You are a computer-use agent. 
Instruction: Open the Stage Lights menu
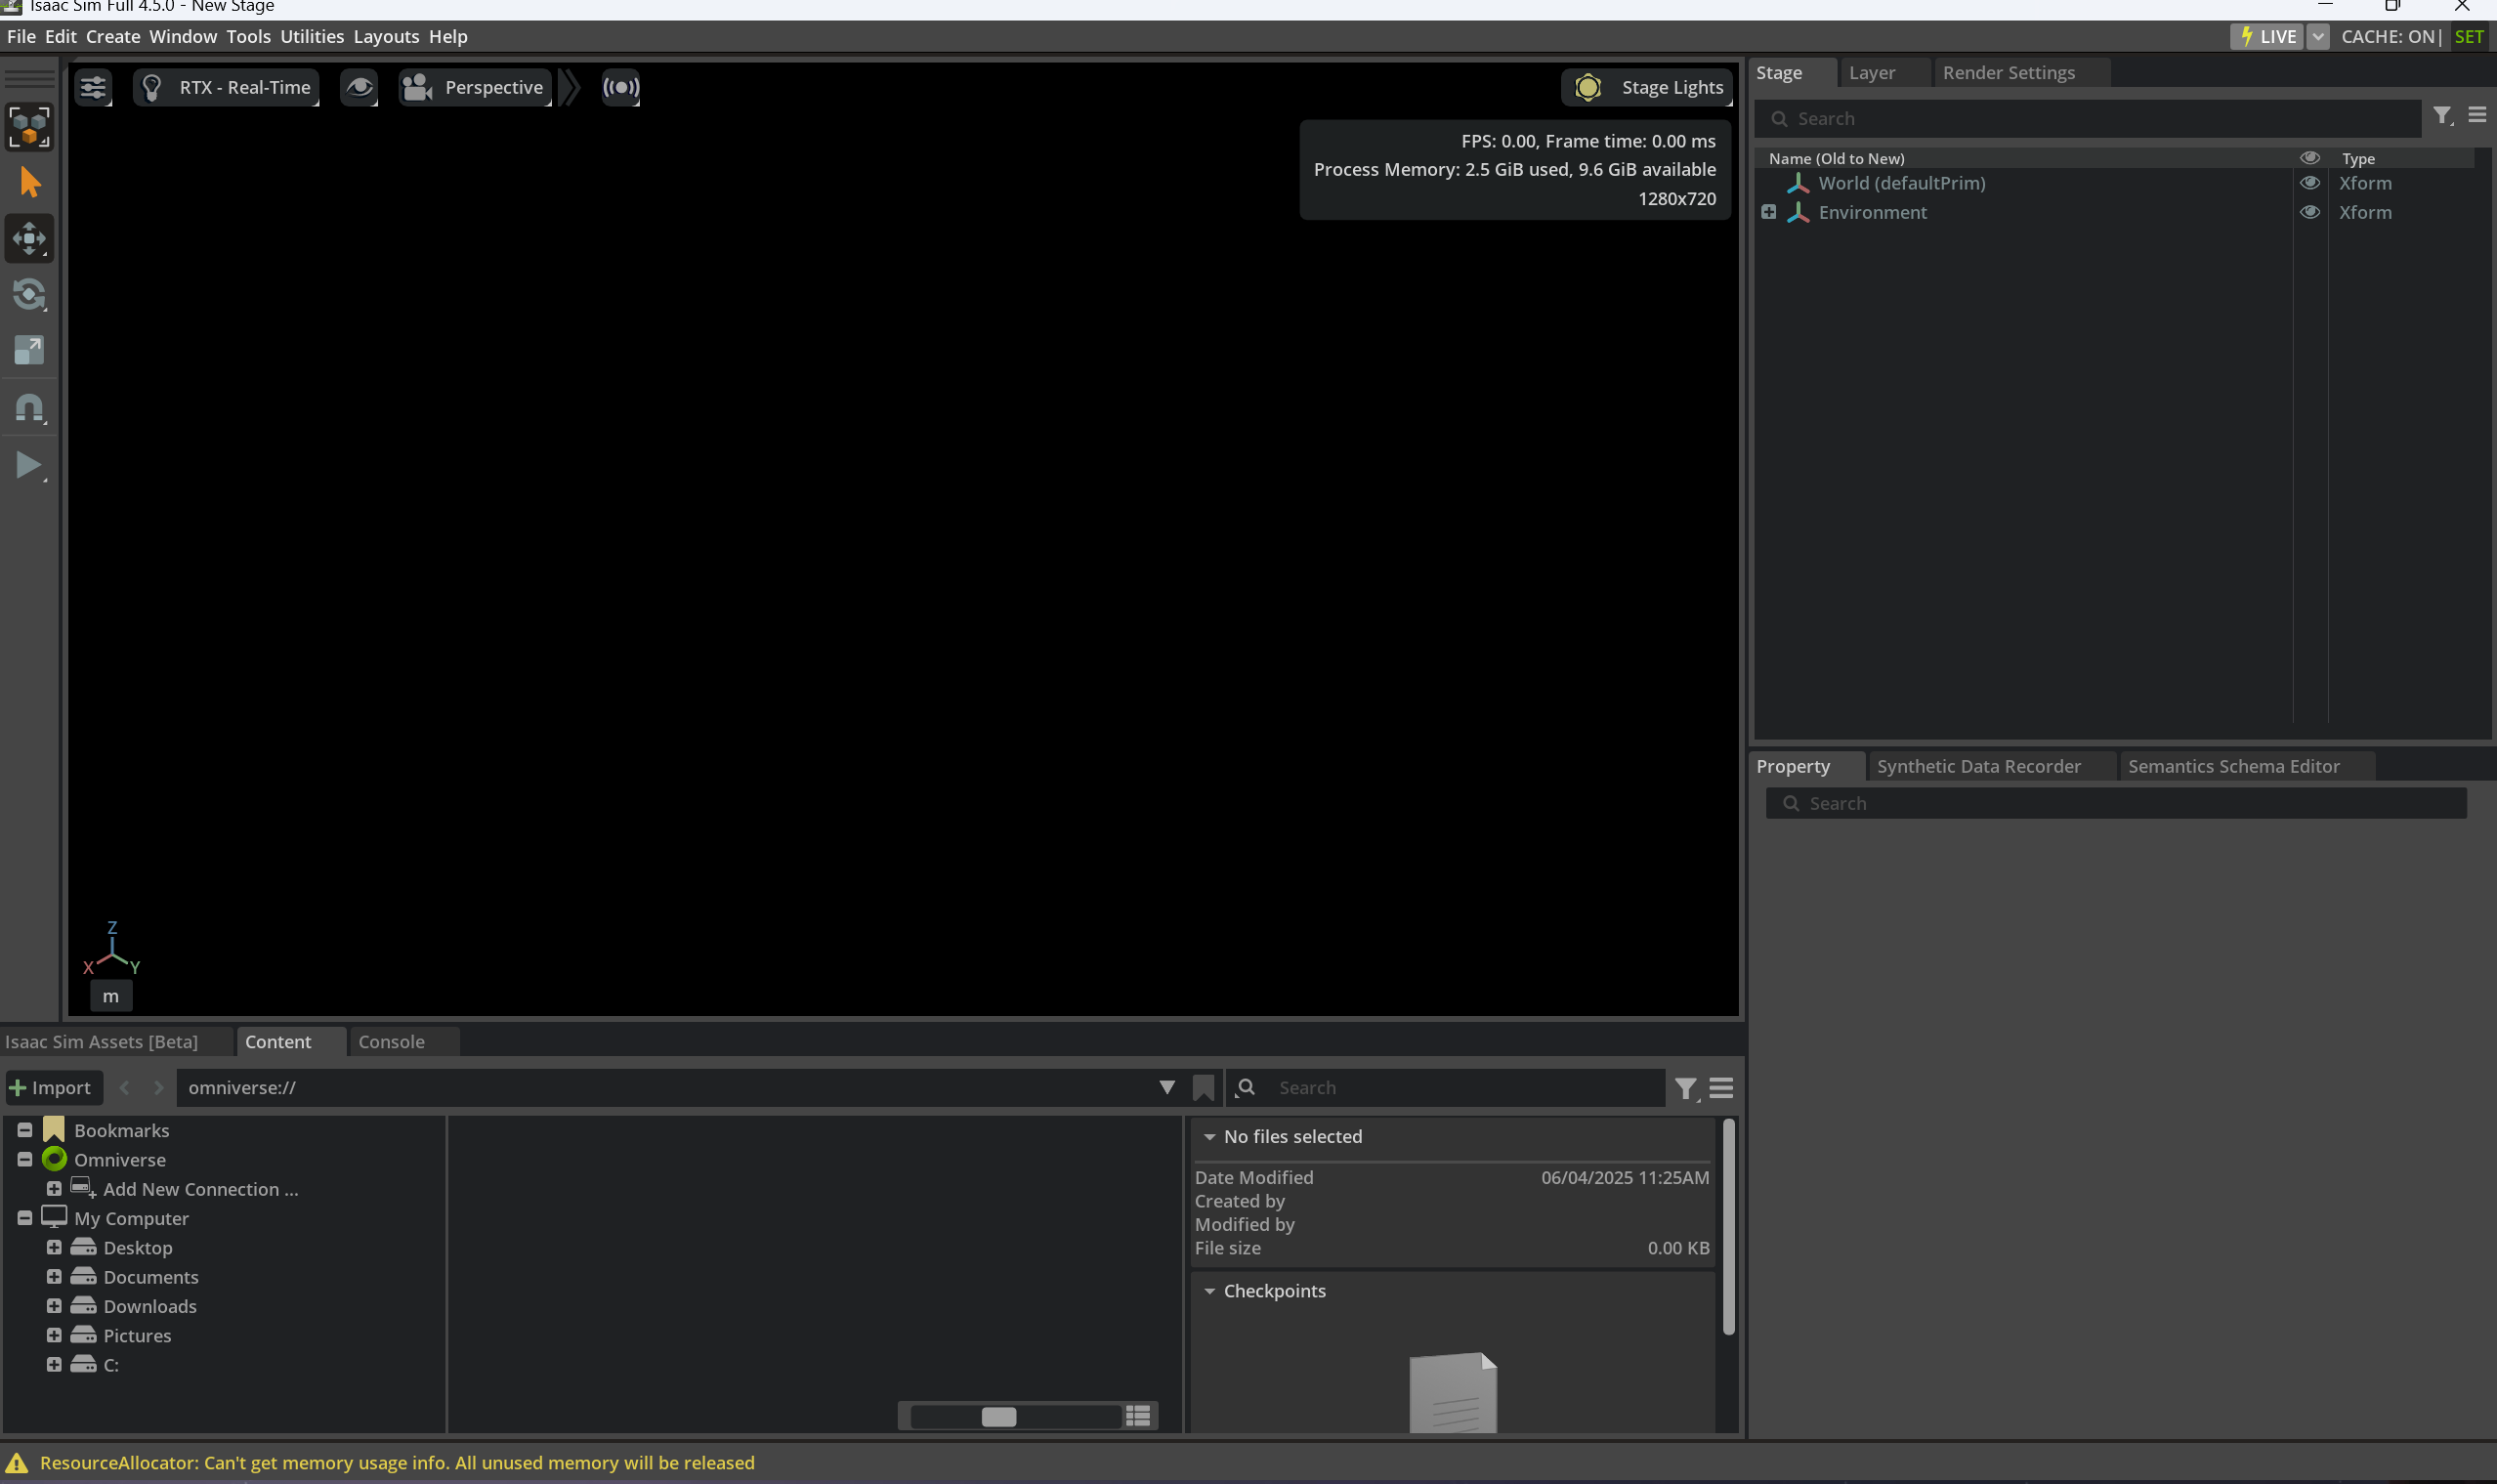pyautogui.click(x=1646, y=87)
